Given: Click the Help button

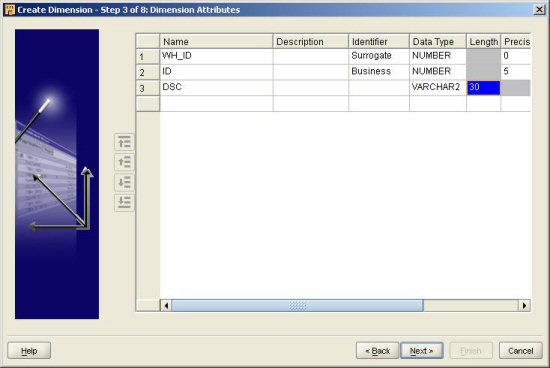Looking at the screenshot, I should coord(29,350).
